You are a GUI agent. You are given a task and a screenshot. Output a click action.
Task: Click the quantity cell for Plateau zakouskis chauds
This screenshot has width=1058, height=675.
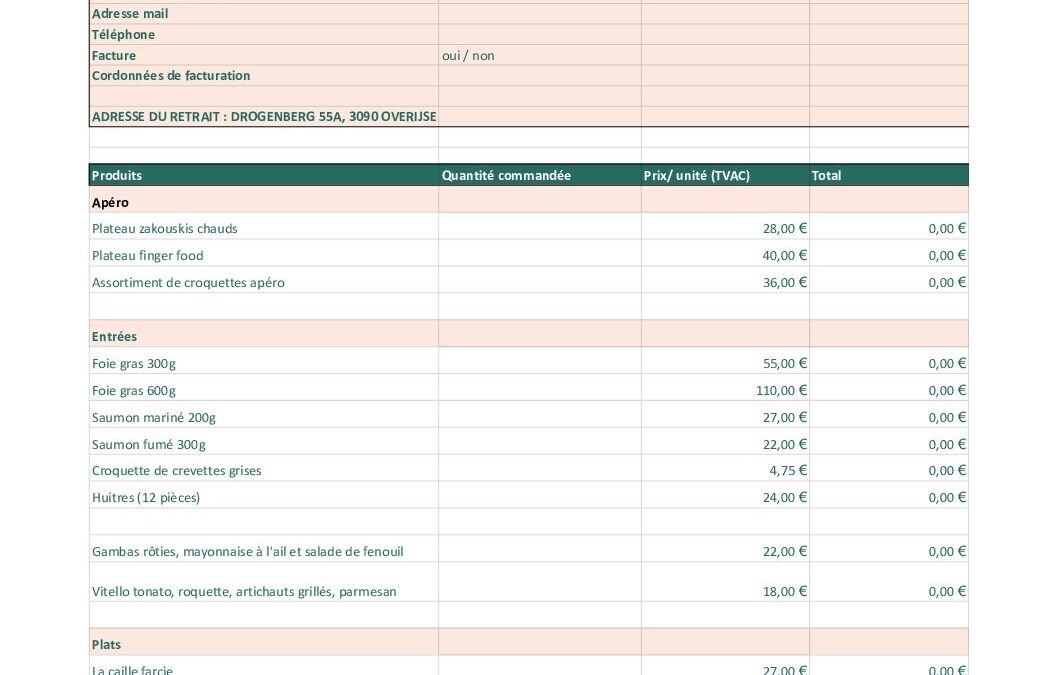(x=539, y=228)
